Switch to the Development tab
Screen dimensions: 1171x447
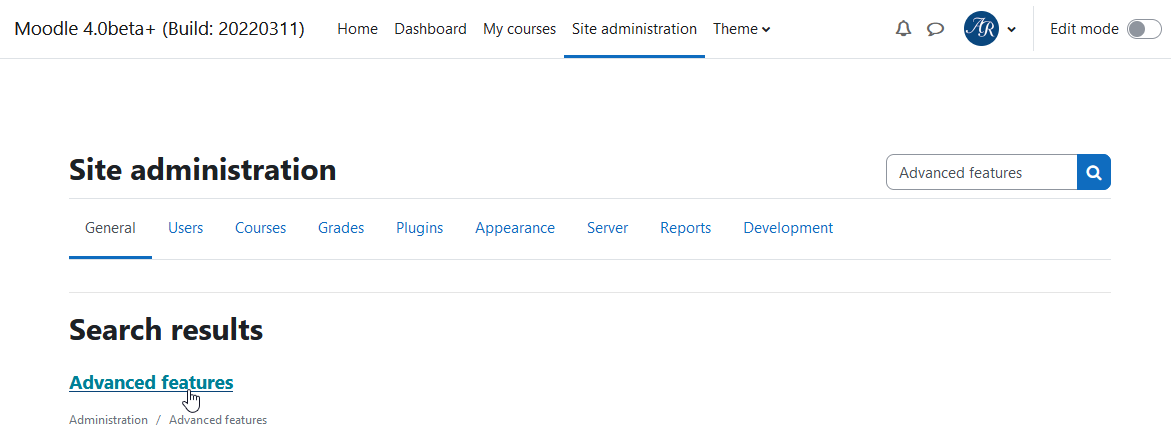tap(788, 228)
